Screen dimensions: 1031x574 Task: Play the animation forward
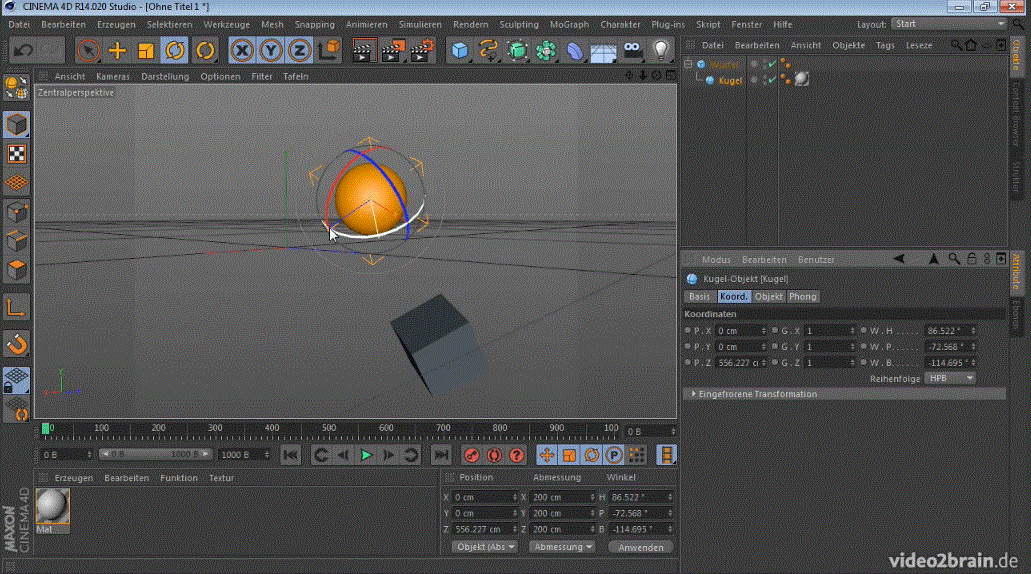click(366, 455)
